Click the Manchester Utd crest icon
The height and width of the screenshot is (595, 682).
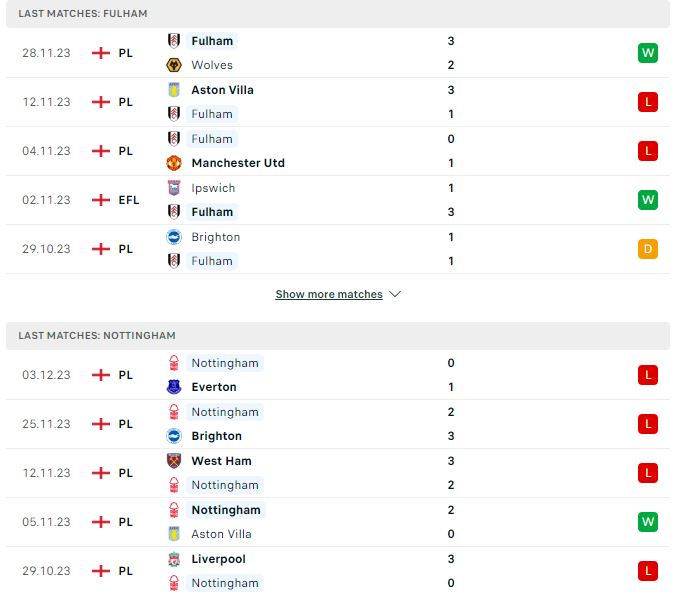point(174,163)
